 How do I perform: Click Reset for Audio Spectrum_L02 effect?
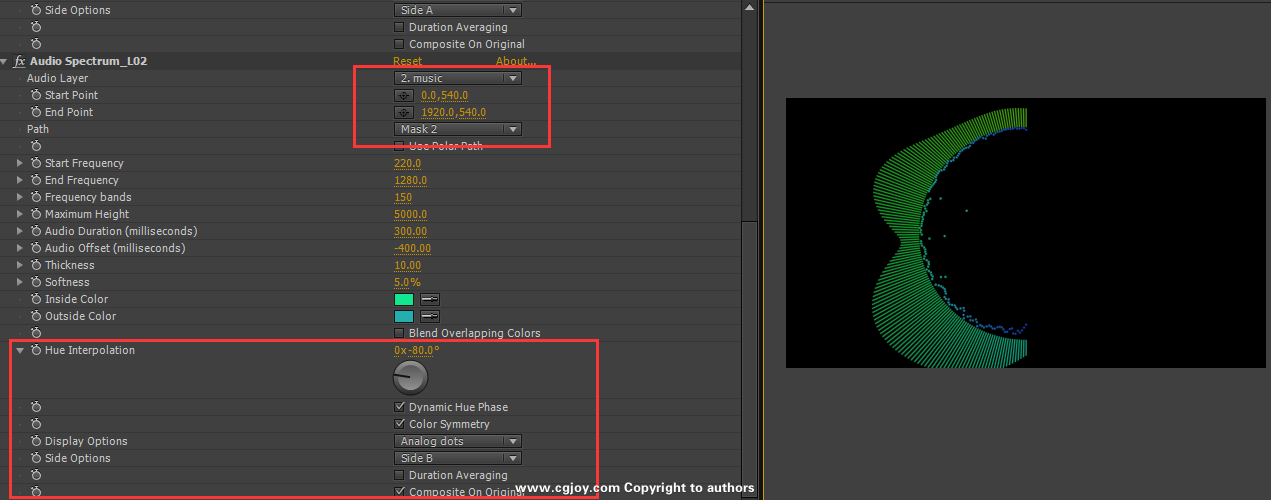pyautogui.click(x=407, y=61)
